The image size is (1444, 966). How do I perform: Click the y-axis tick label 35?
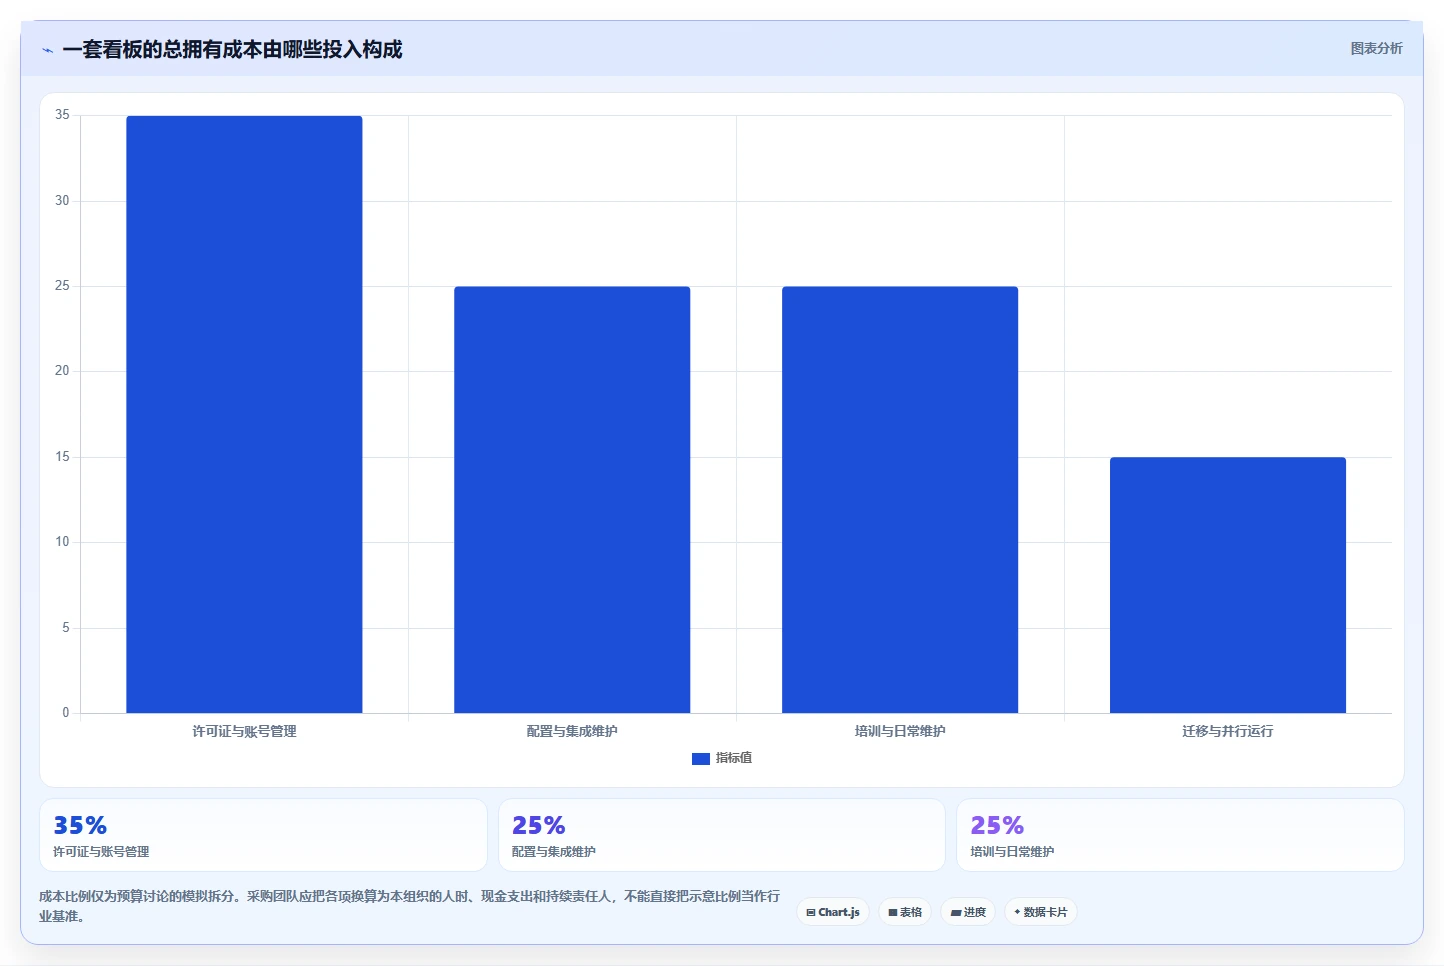[62, 115]
